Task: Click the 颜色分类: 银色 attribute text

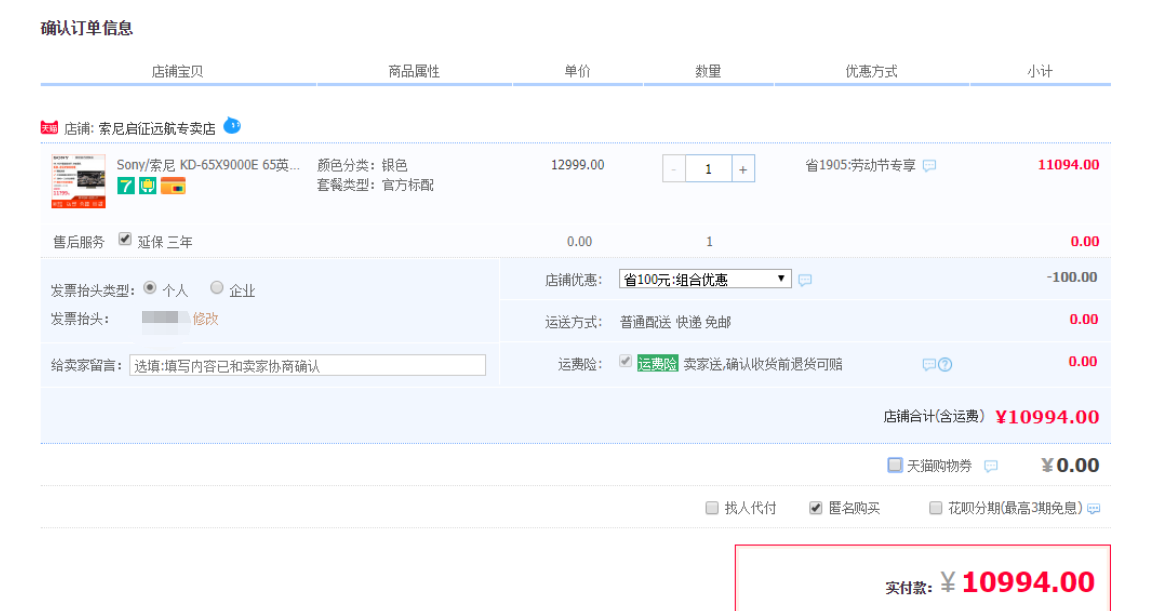Action: pyautogui.click(x=362, y=166)
